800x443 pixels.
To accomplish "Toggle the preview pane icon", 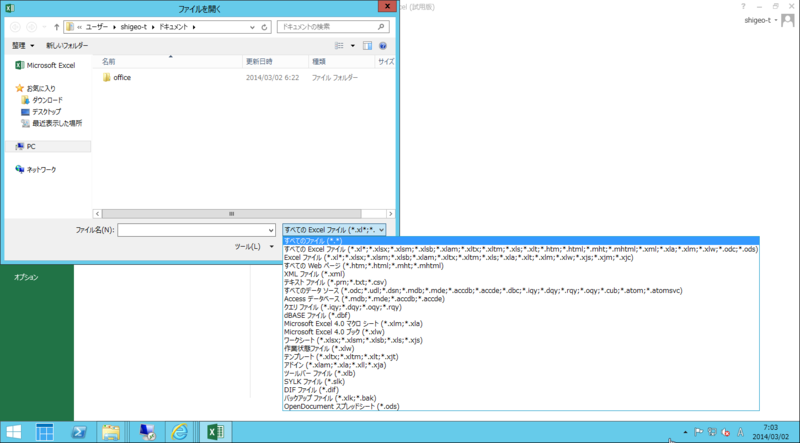I will 367,45.
